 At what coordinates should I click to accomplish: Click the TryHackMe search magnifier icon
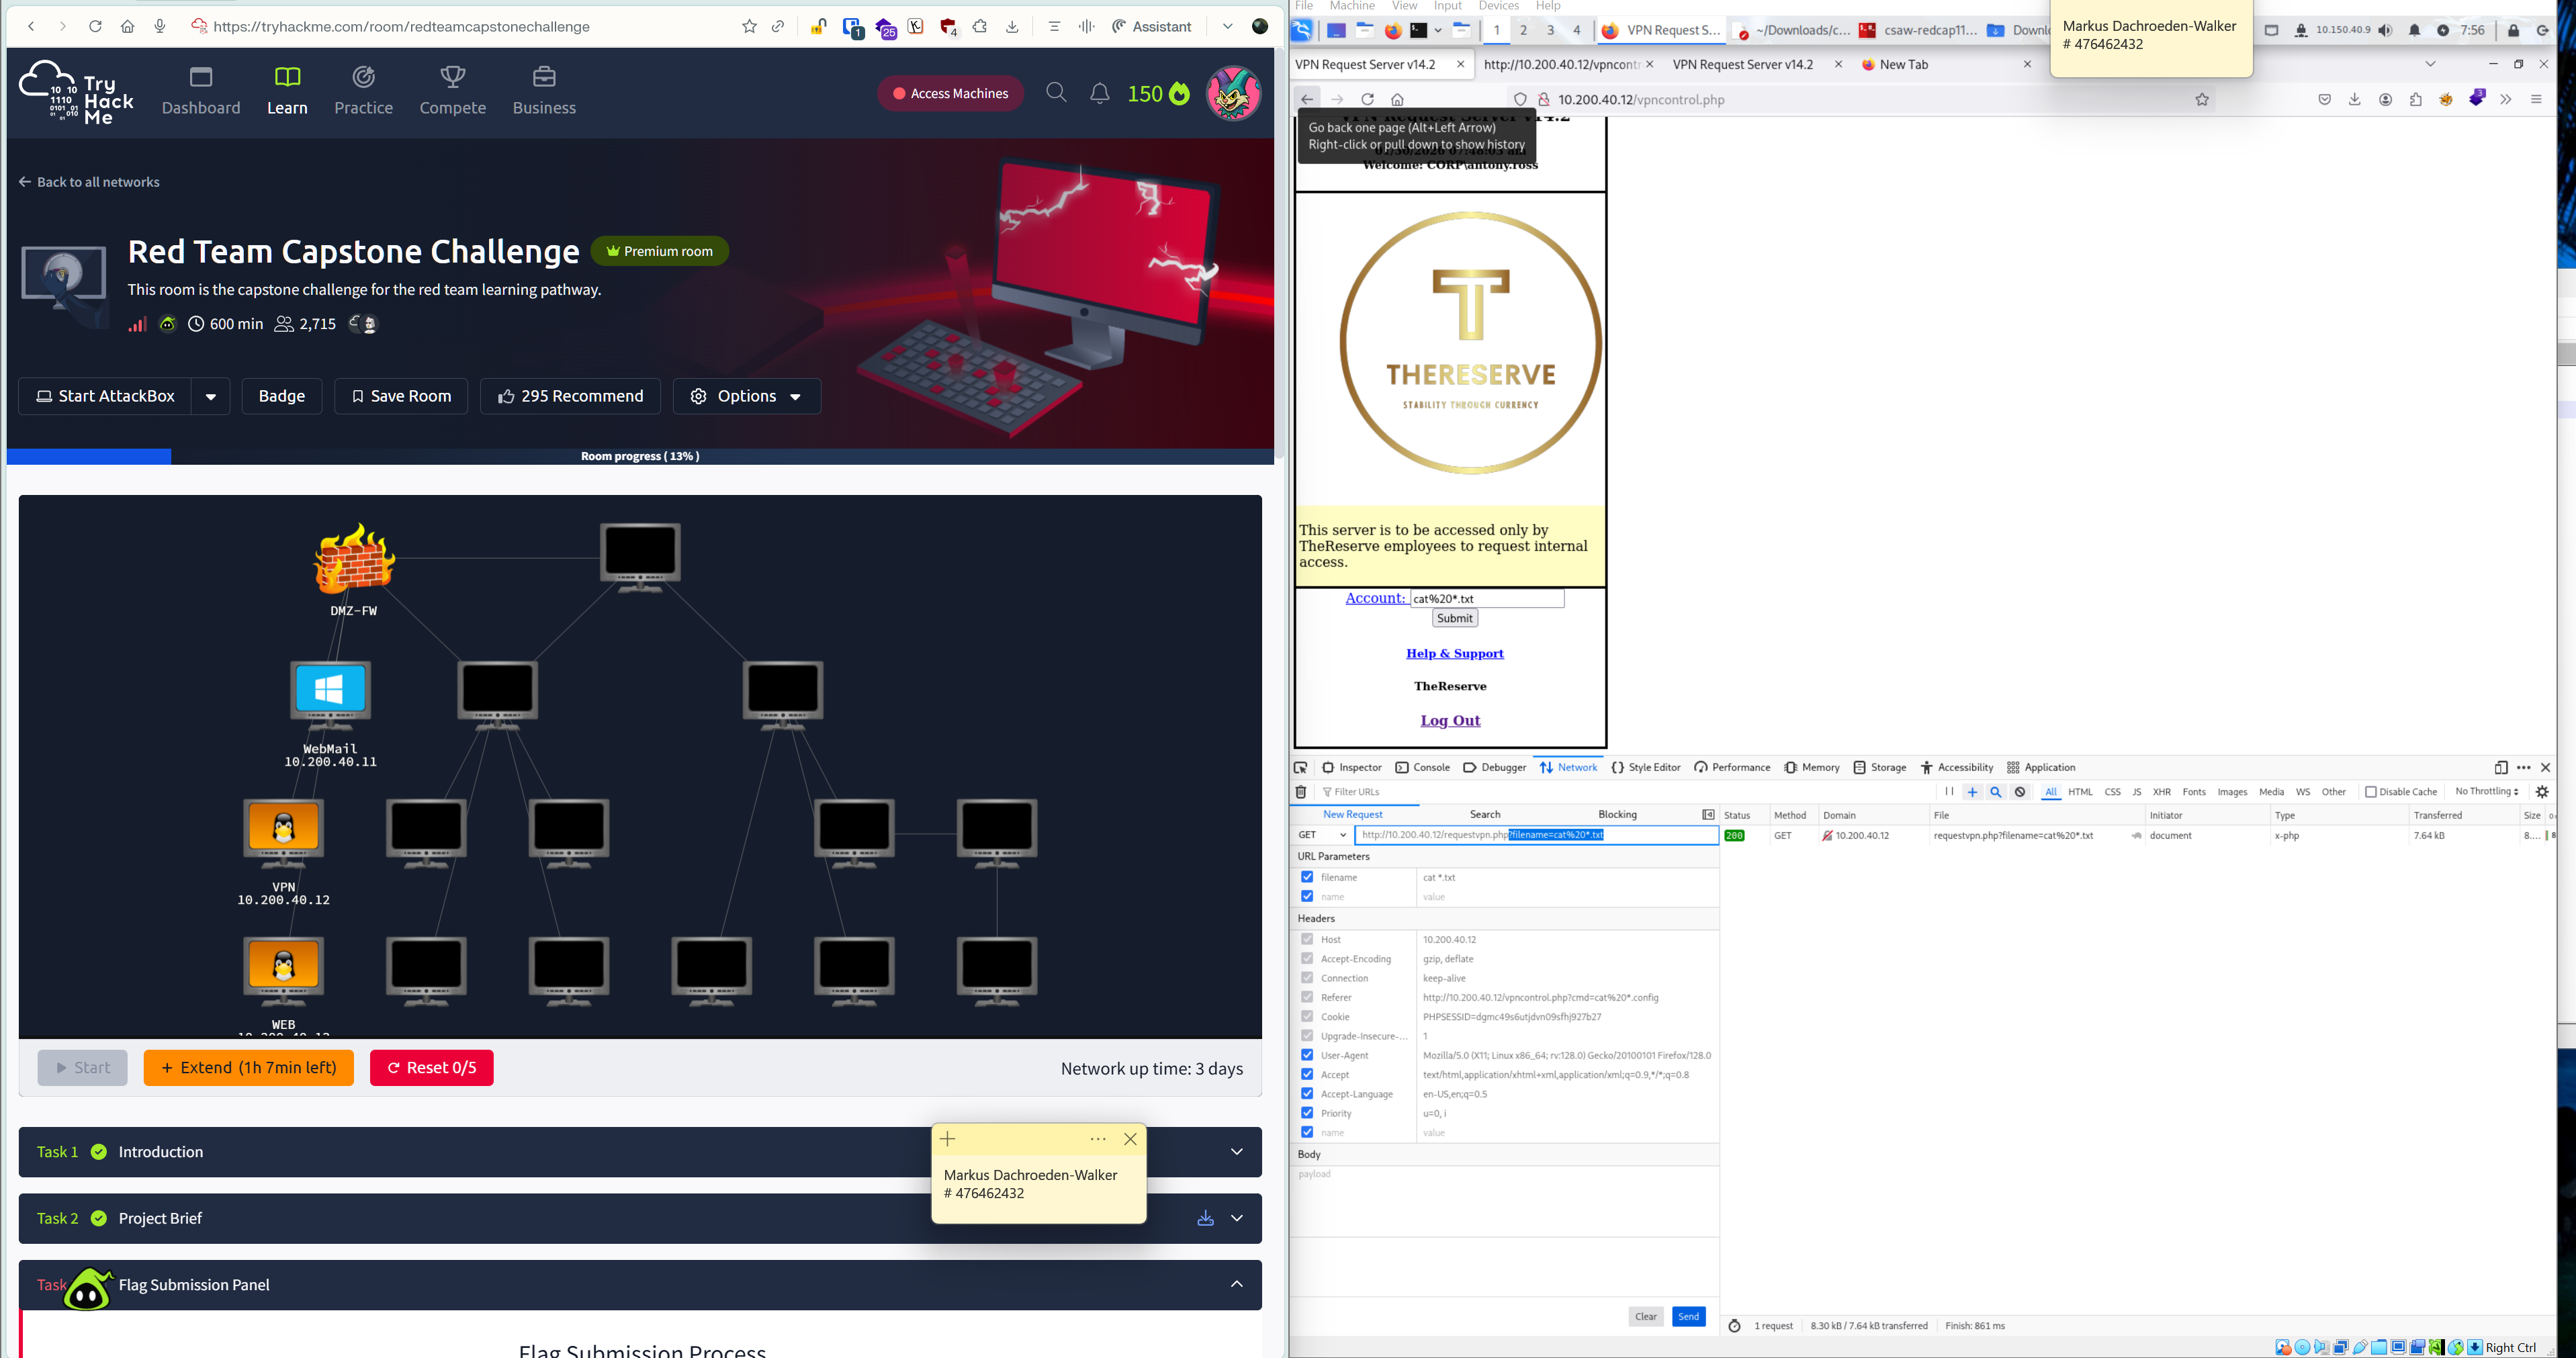tap(1056, 93)
